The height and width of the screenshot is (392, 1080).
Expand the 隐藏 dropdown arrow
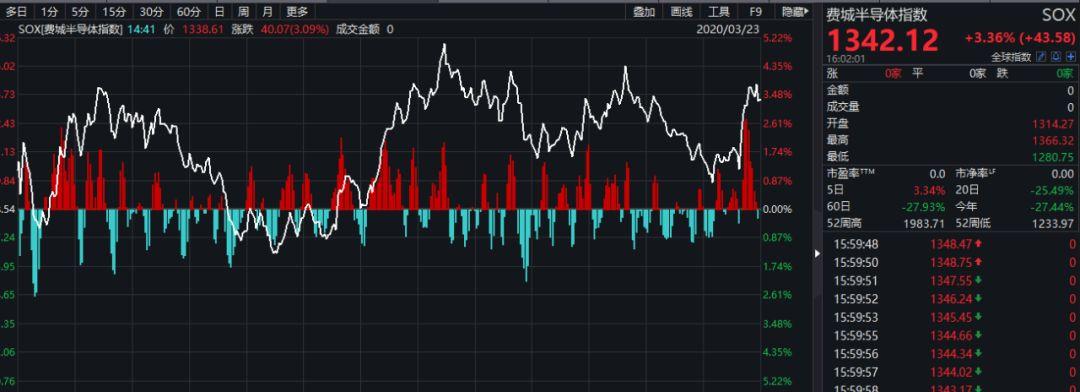coord(807,12)
